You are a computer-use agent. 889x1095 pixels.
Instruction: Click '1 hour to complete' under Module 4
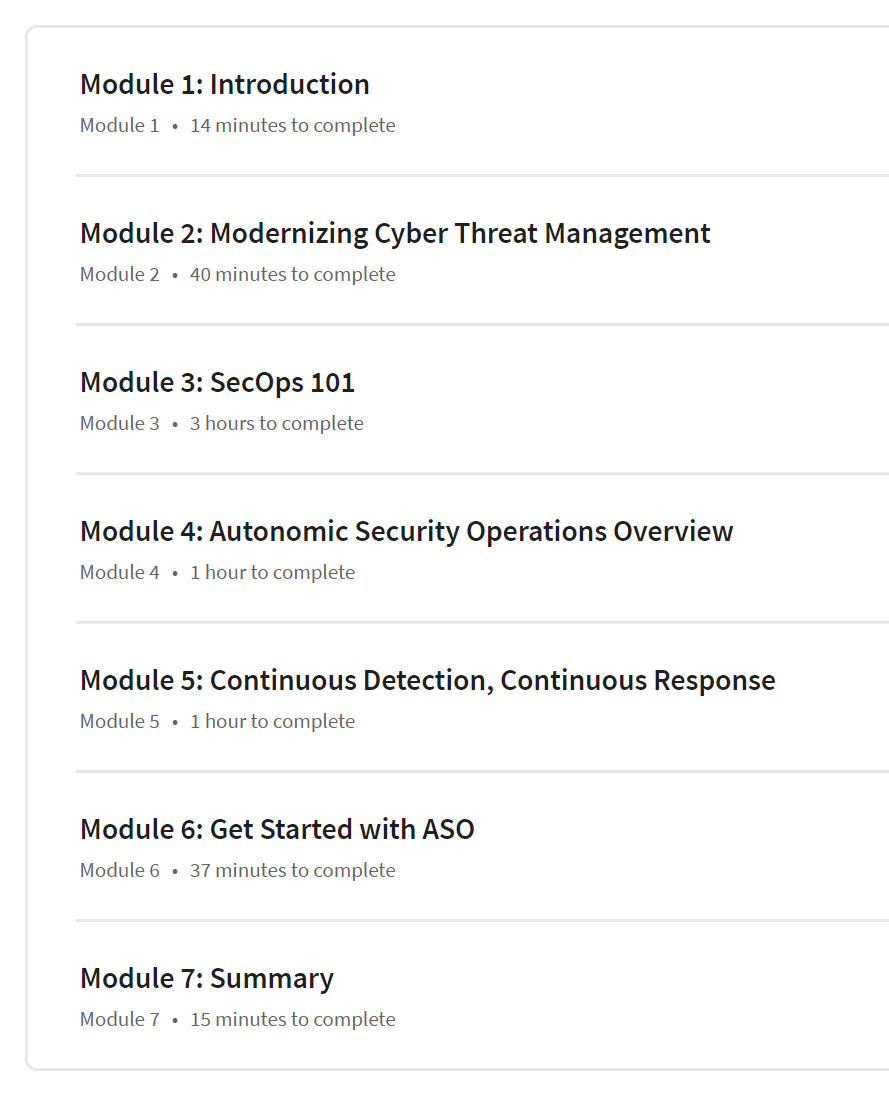point(272,573)
